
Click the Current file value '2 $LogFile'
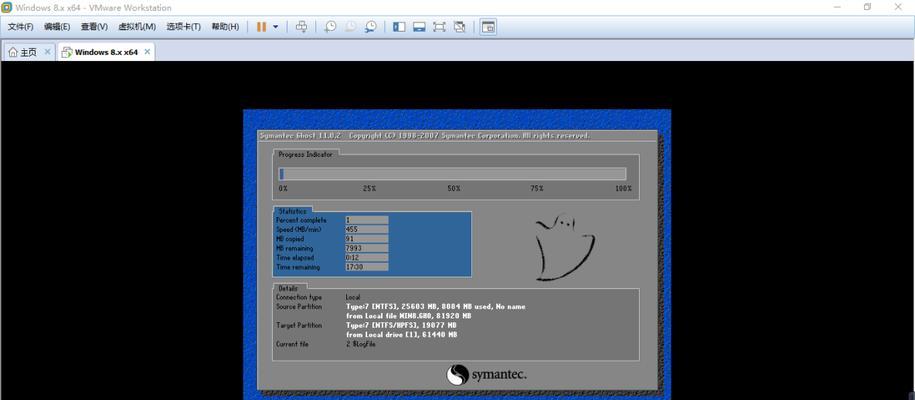pyautogui.click(x=361, y=345)
